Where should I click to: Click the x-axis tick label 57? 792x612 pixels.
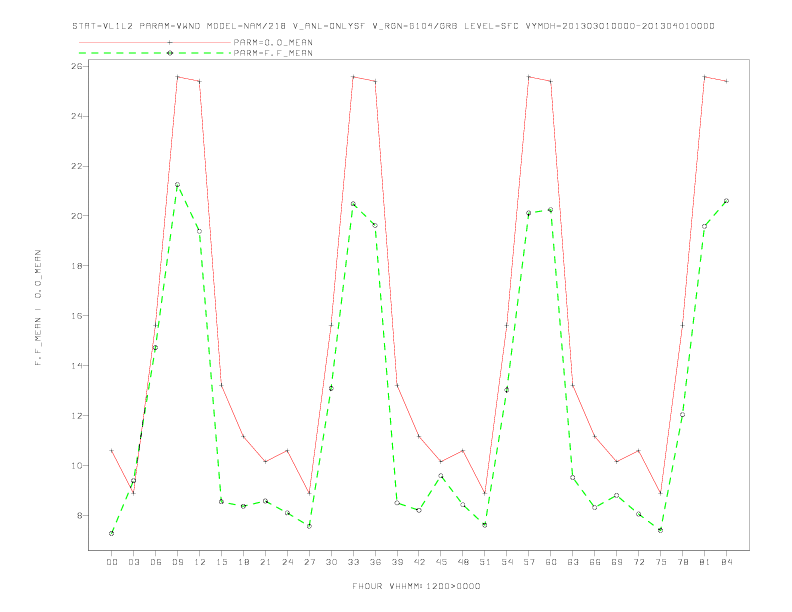[529, 562]
